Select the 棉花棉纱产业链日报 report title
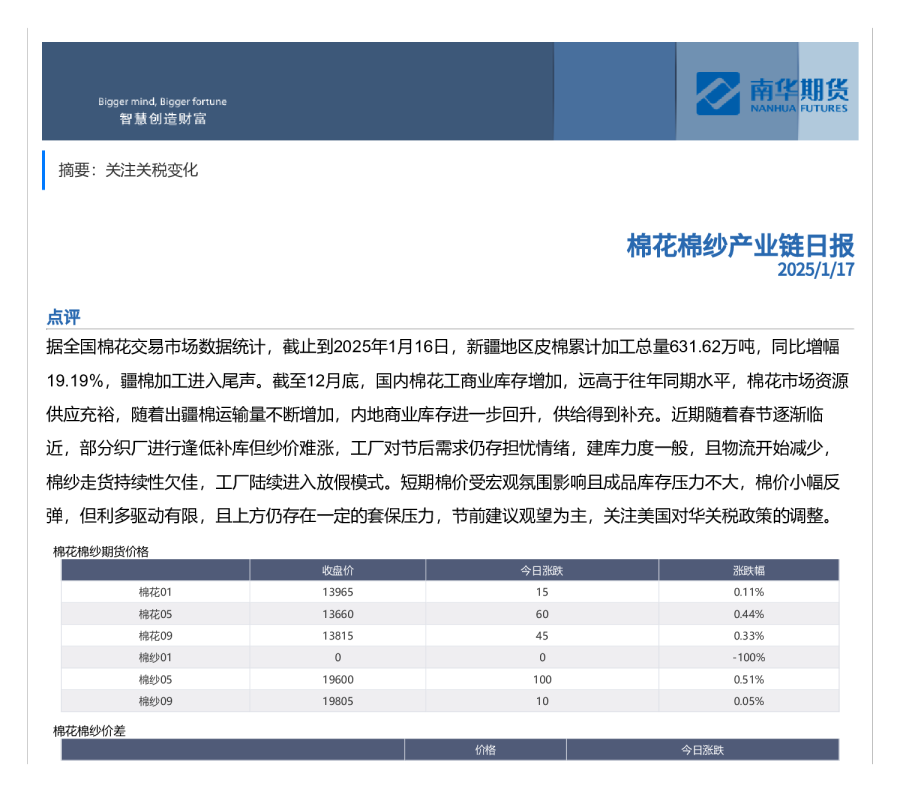 click(x=740, y=246)
